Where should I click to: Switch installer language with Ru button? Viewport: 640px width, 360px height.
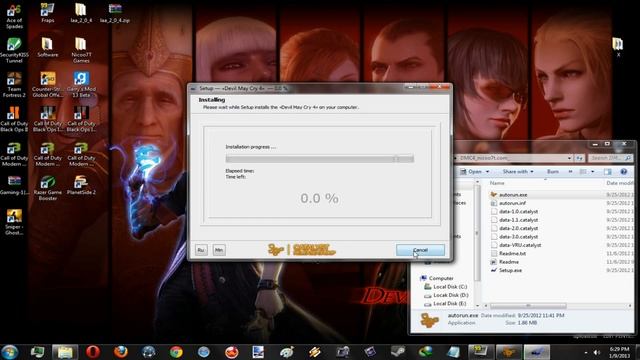click(x=201, y=250)
